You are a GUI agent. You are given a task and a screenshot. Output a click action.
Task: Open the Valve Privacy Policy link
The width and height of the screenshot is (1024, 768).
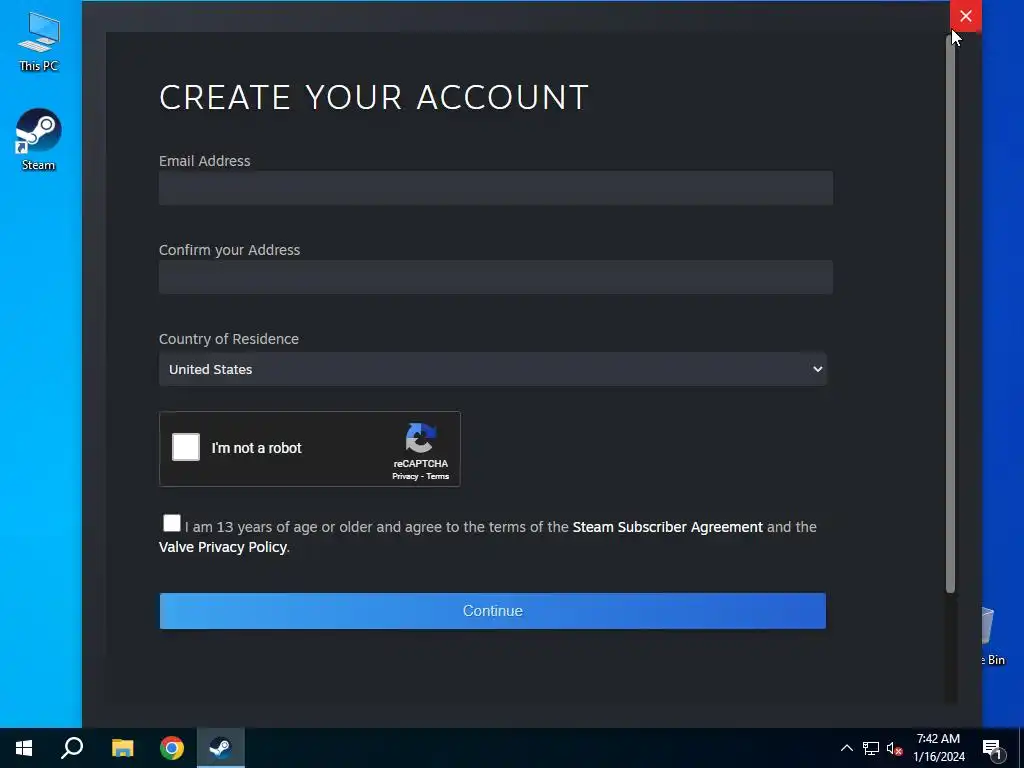click(x=223, y=547)
